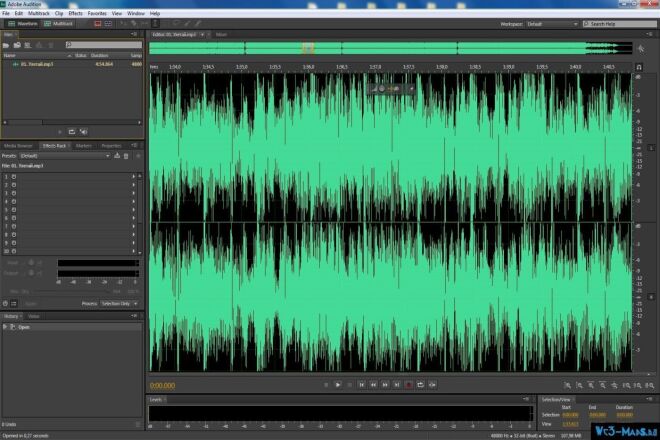Click the Import File icon in Files panel
The height and width of the screenshot is (440, 660).
coord(17,45)
